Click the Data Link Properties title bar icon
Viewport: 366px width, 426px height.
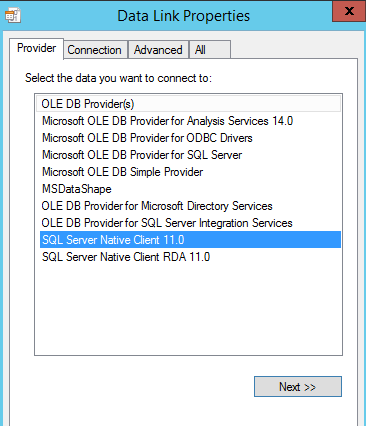pos(13,15)
